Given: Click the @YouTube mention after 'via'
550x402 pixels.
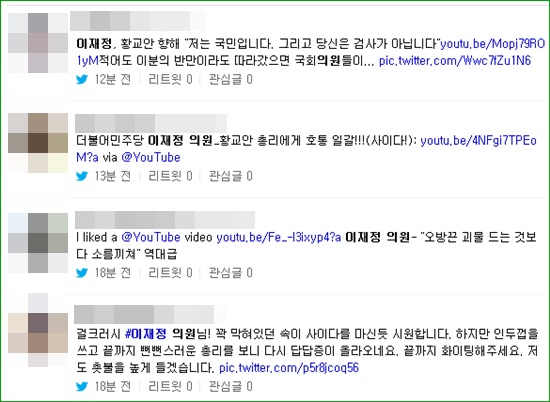Looking at the screenshot, I should [x=151, y=158].
